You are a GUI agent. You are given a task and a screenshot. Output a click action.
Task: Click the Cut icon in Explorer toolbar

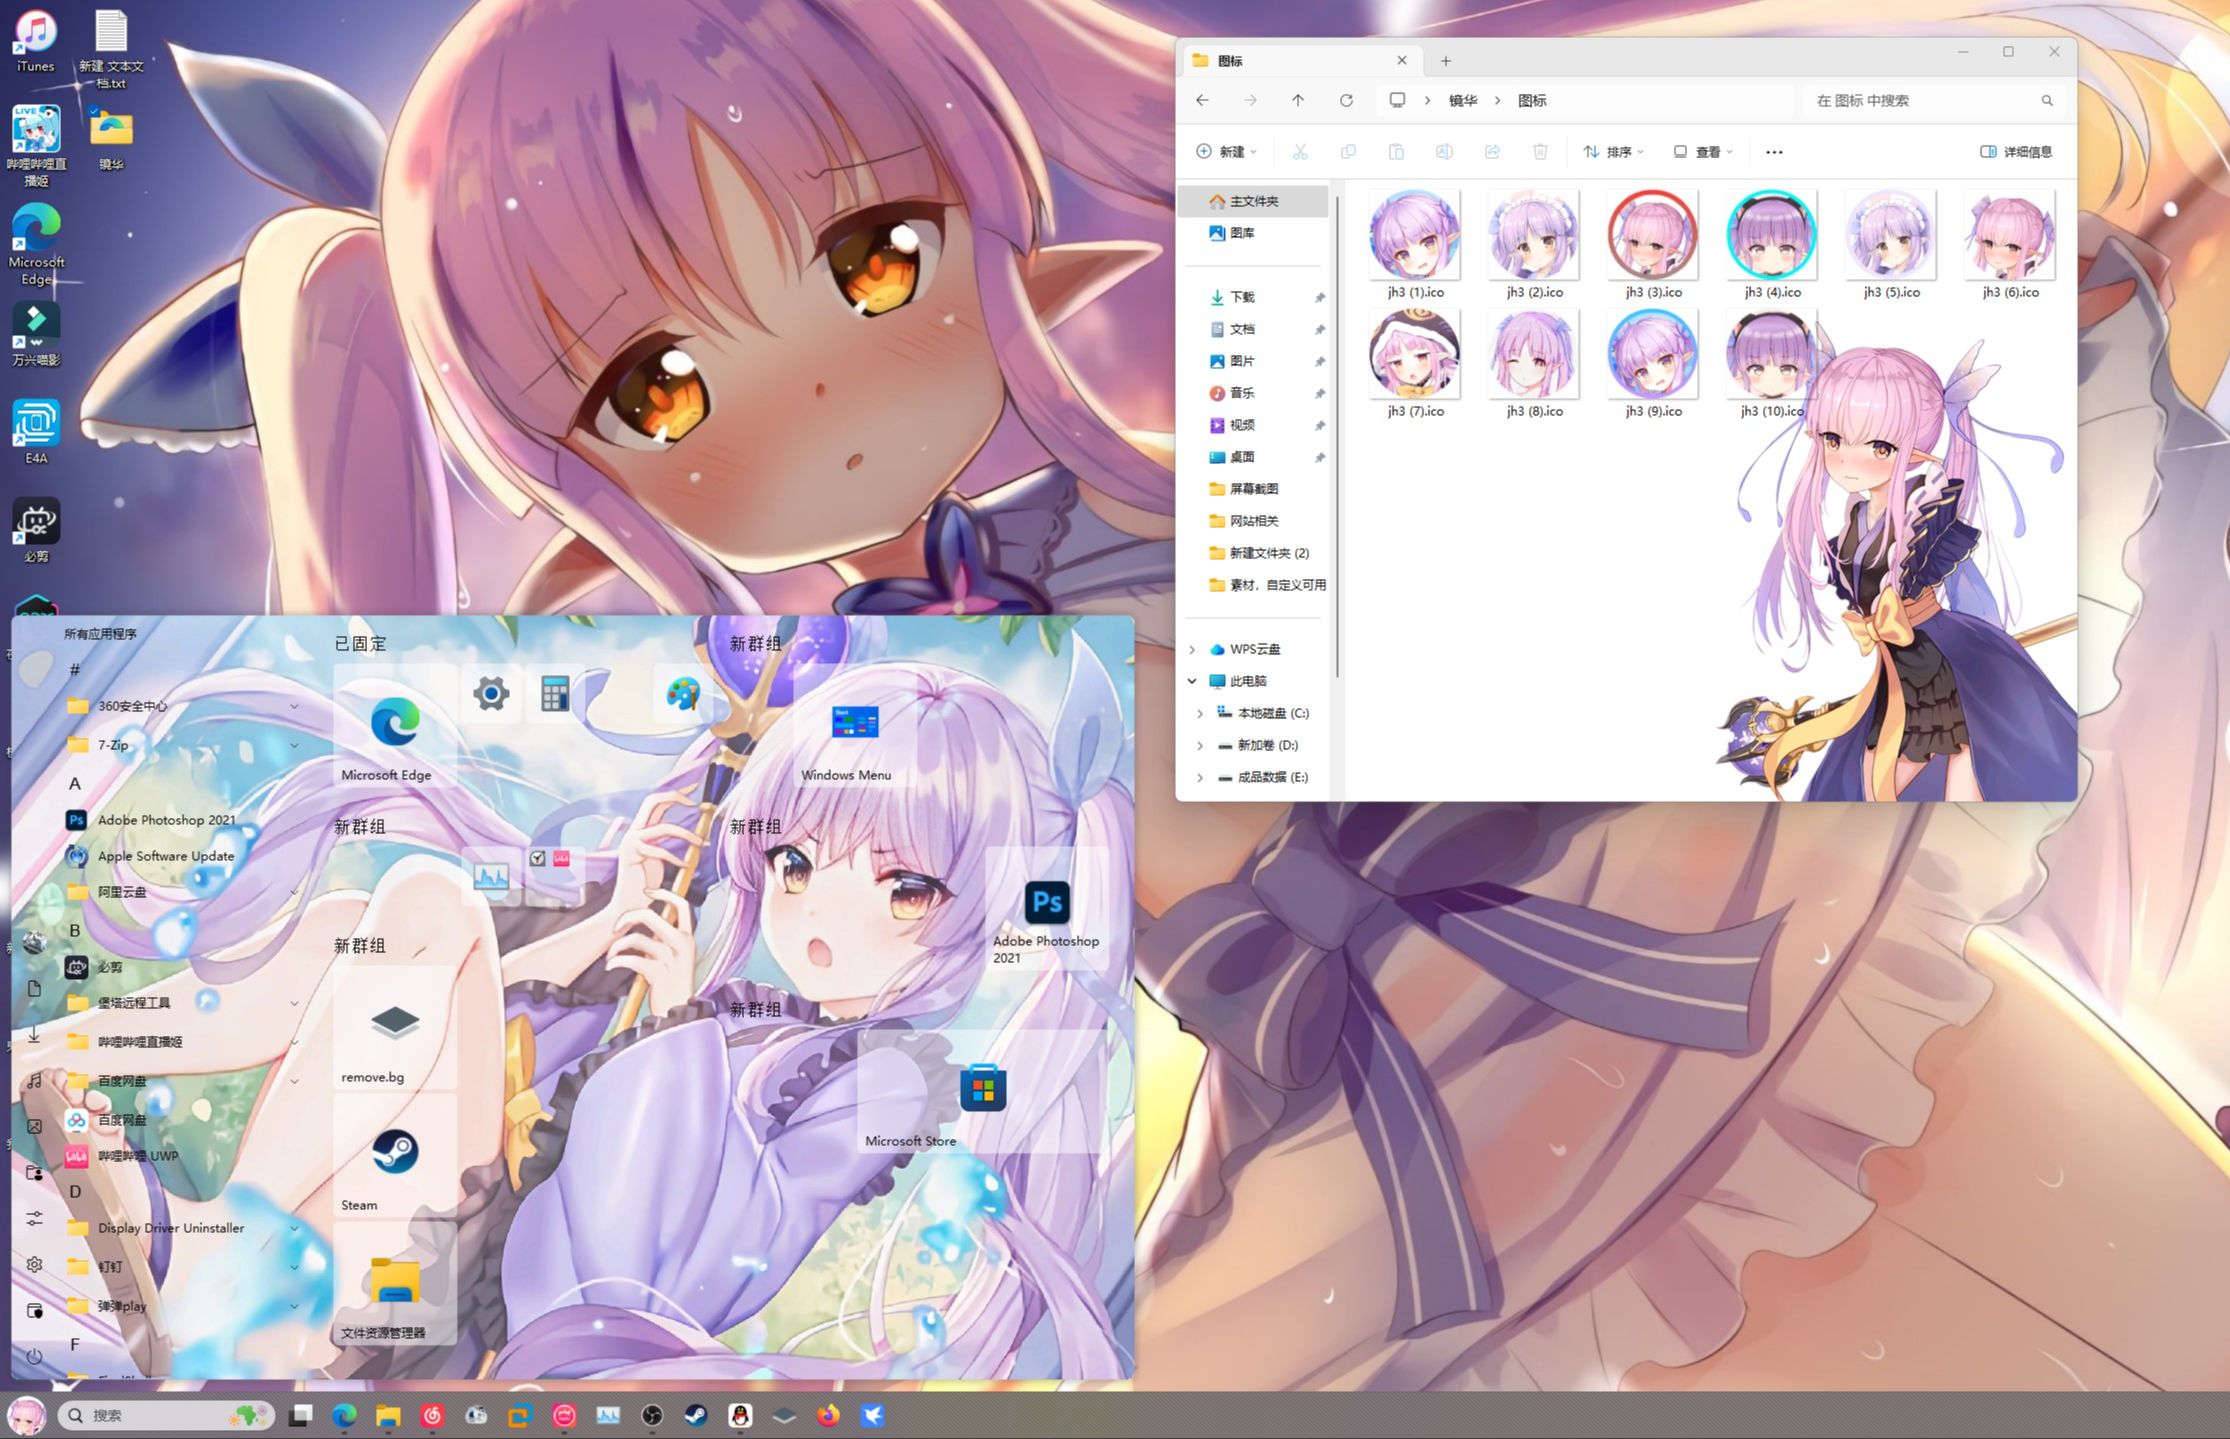pos(1300,152)
